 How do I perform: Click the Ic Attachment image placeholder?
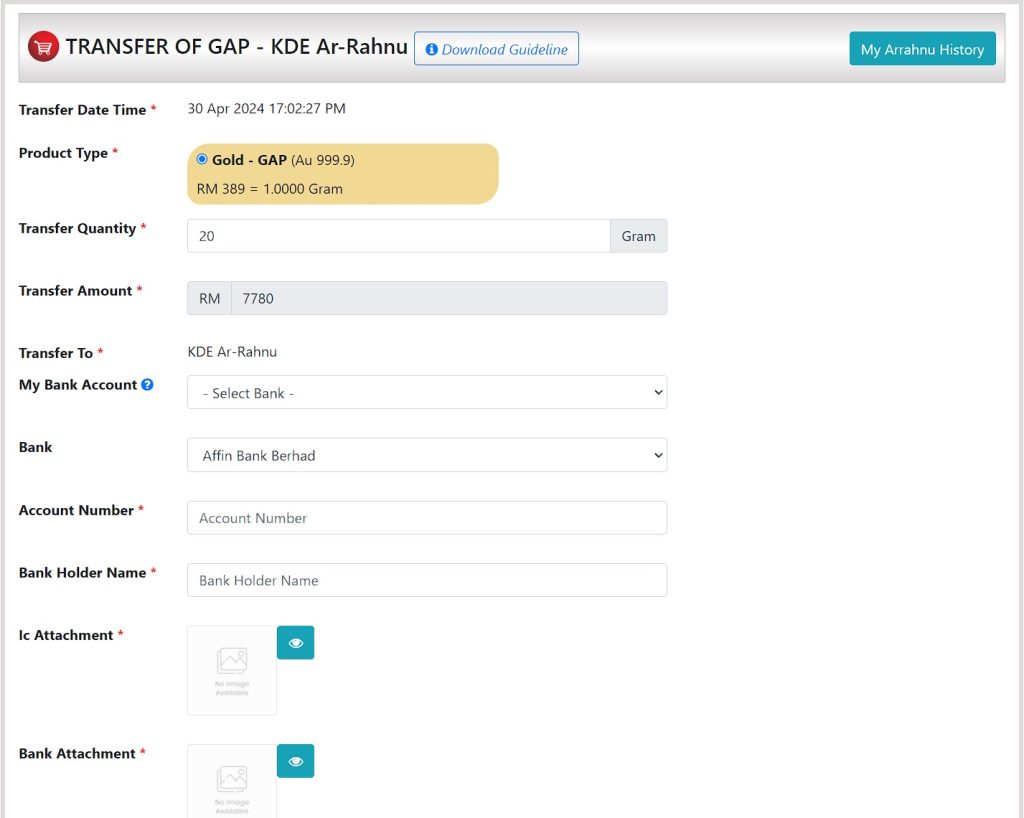[232, 670]
